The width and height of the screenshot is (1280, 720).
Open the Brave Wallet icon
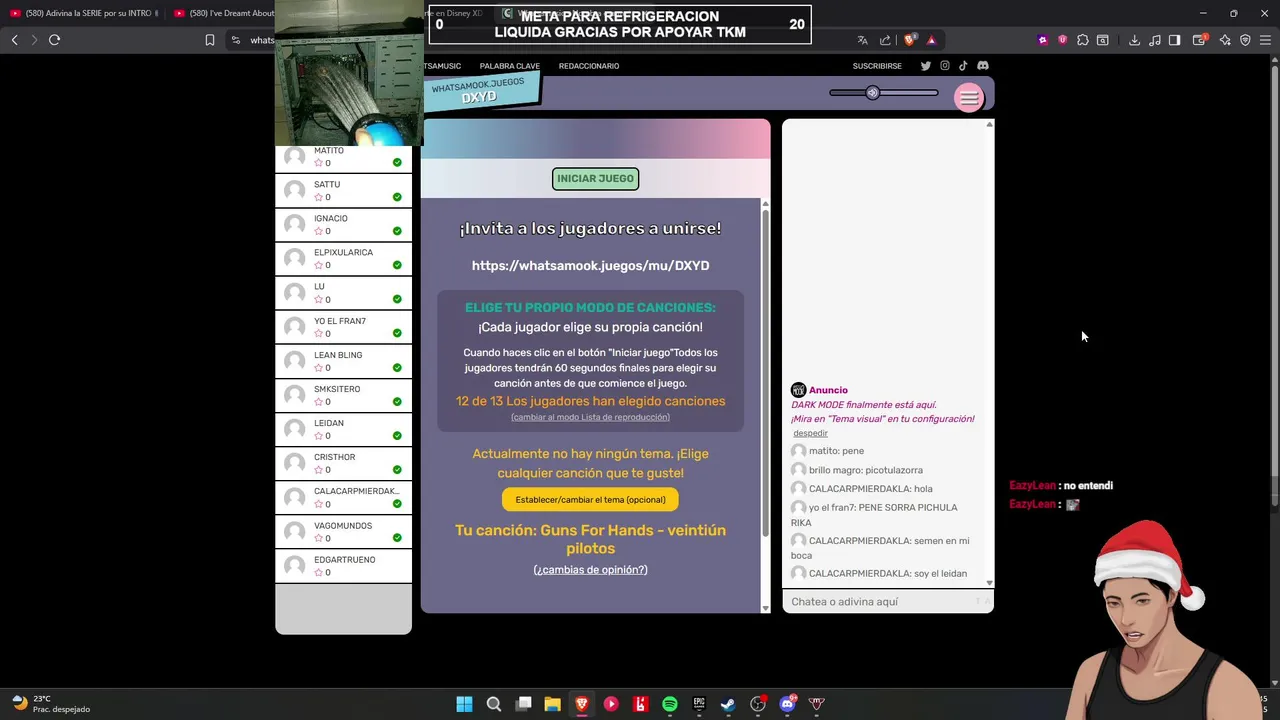tap(1200, 40)
